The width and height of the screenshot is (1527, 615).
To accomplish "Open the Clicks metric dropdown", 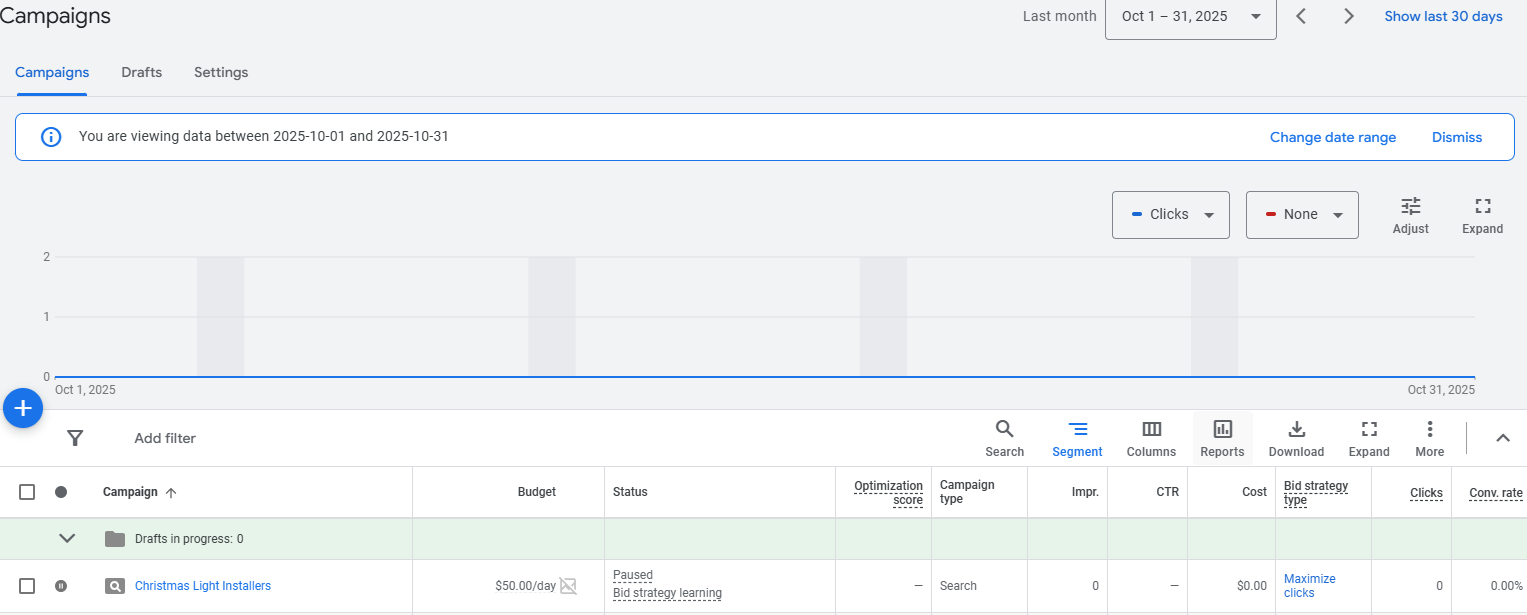I will tap(1170, 215).
